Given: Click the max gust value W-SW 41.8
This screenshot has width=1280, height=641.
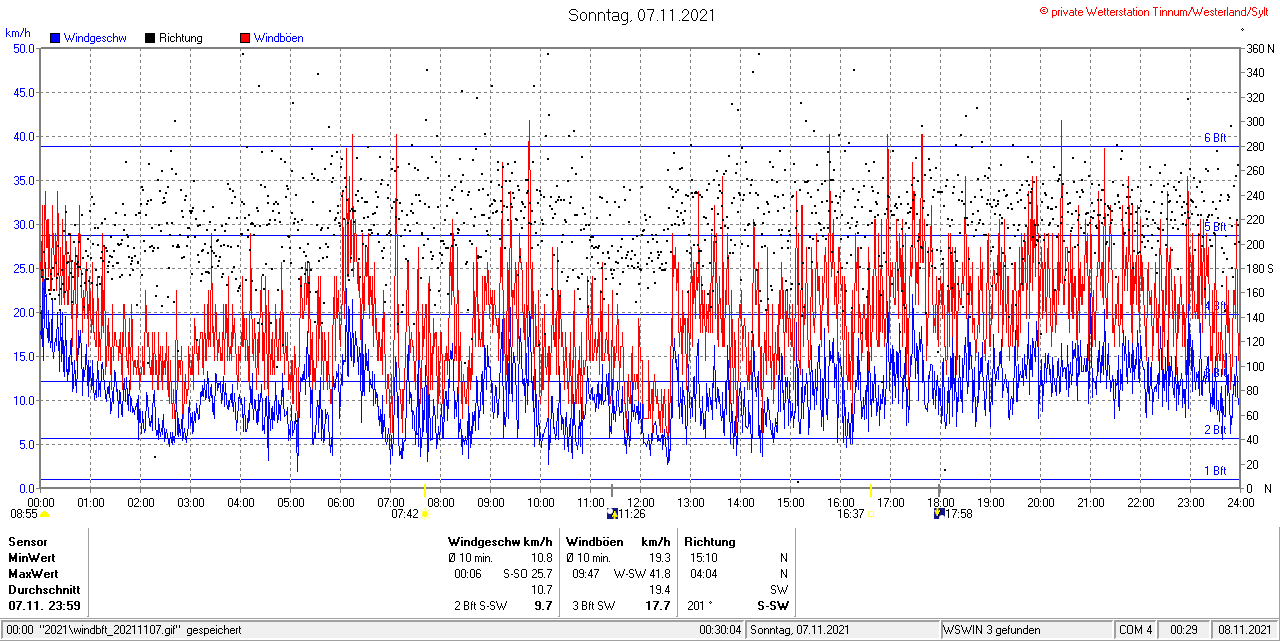Looking at the screenshot, I should 640,573.
